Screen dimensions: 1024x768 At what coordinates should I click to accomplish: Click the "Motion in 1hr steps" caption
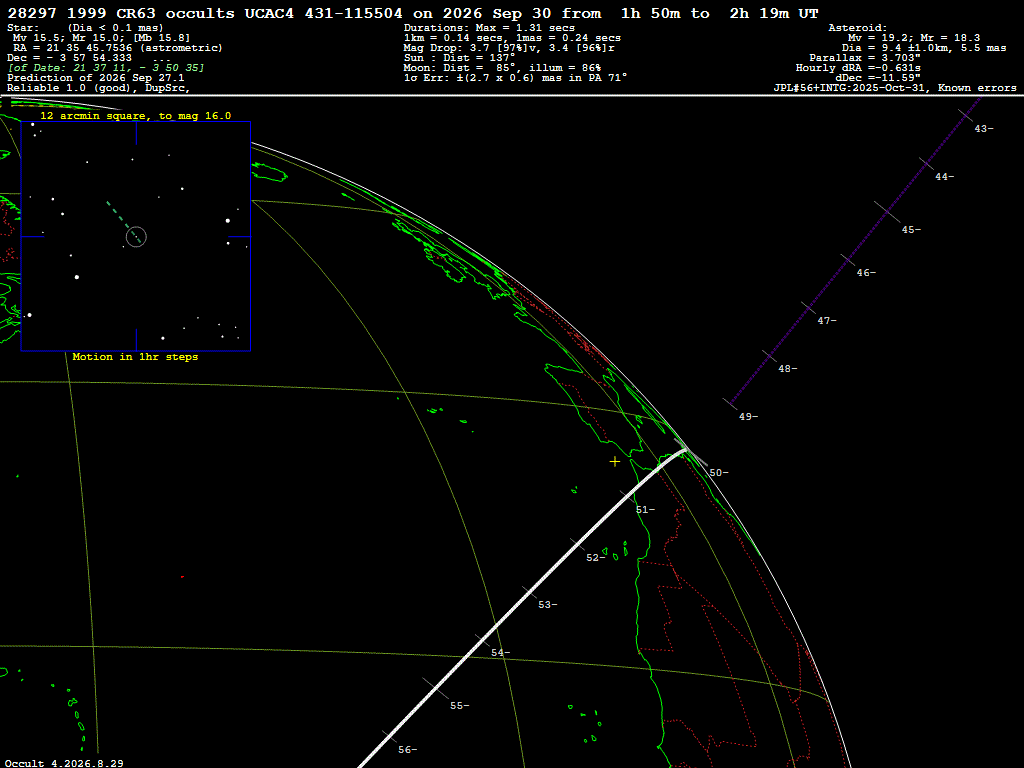coord(135,357)
